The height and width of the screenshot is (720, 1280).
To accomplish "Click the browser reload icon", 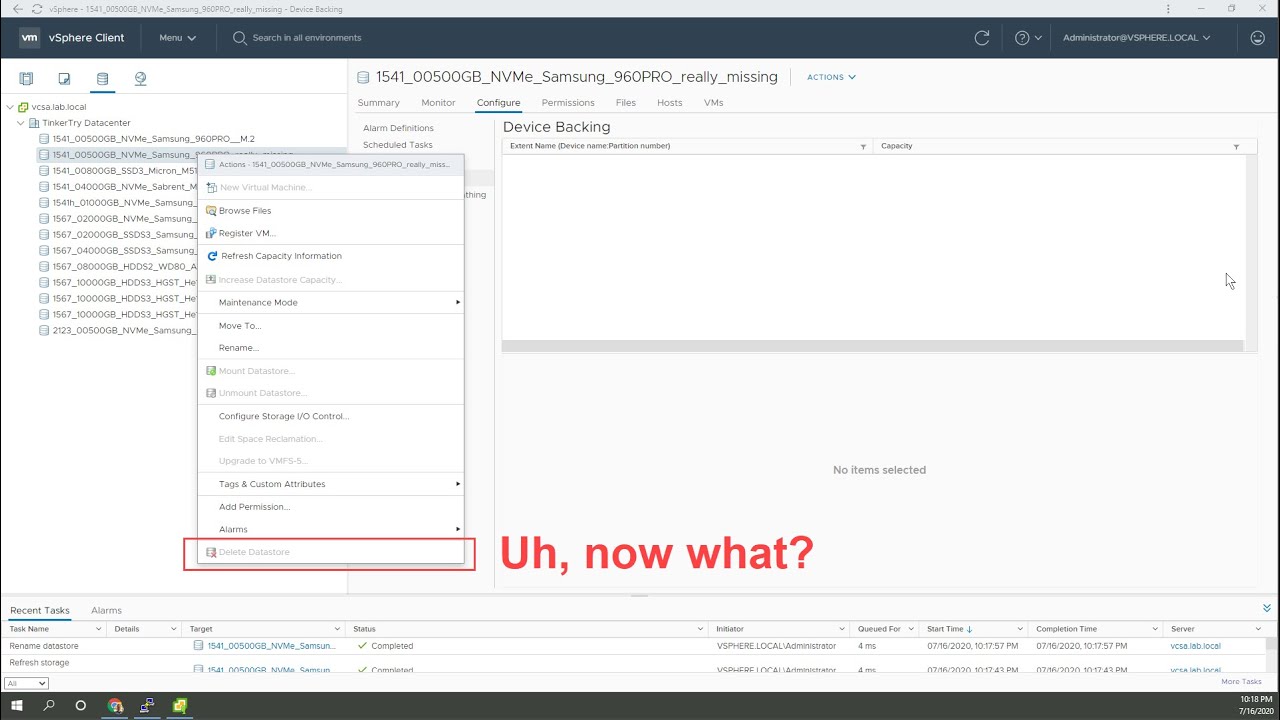I will [x=37, y=9].
